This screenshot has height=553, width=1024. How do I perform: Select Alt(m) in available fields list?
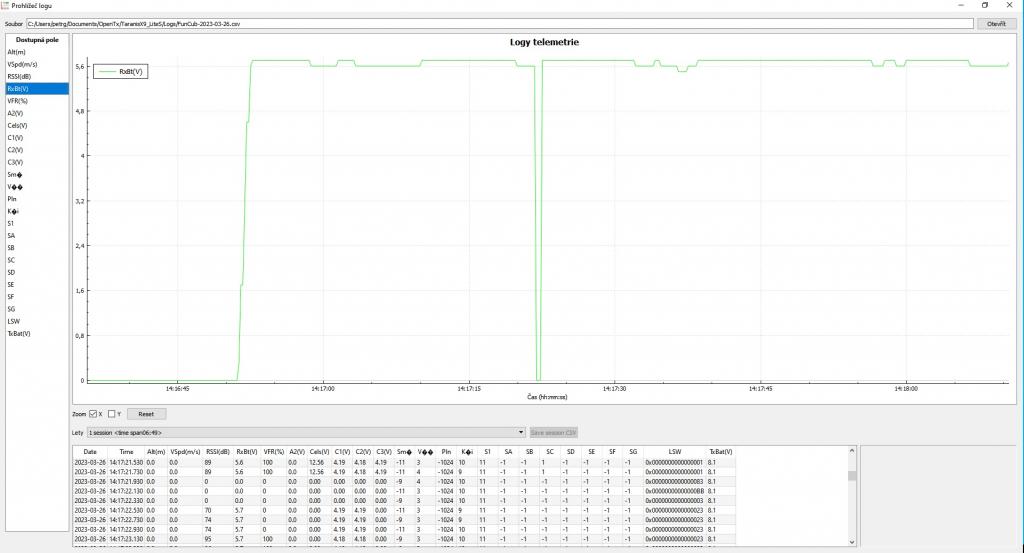(17, 51)
